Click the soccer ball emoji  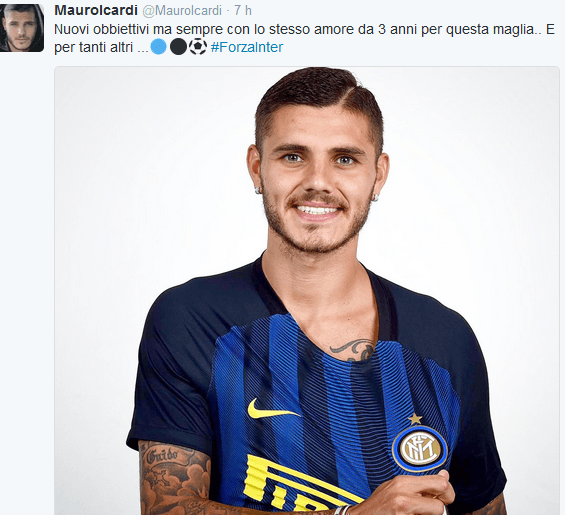pyautogui.click(x=198, y=47)
